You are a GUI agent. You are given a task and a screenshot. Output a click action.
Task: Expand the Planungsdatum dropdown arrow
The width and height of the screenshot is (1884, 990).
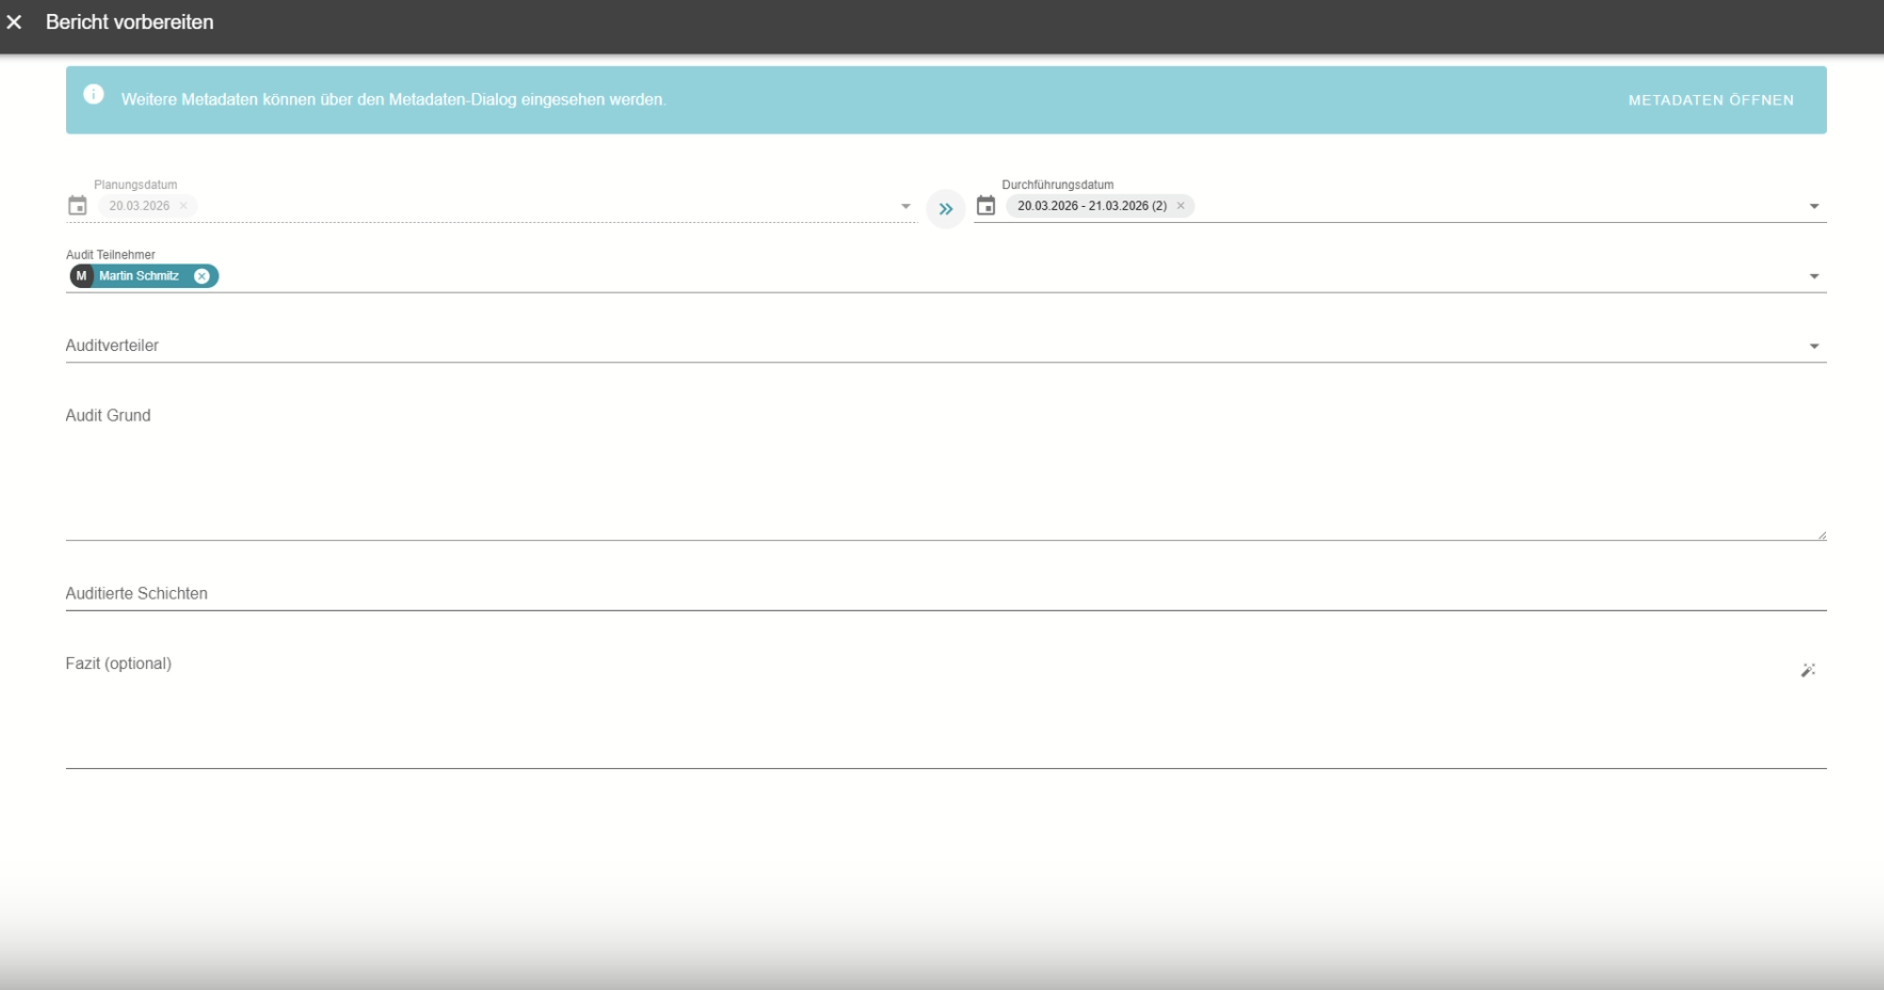pyautogui.click(x=906, y=207)
